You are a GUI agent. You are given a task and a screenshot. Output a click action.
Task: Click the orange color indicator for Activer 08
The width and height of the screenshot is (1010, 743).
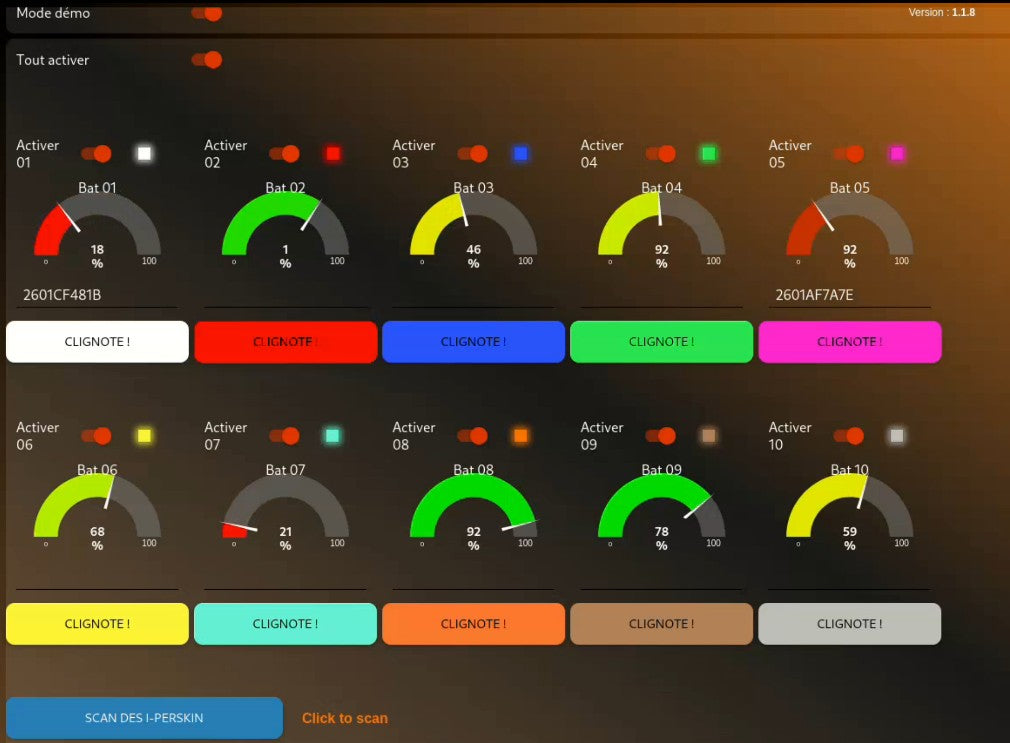point(521,436)
